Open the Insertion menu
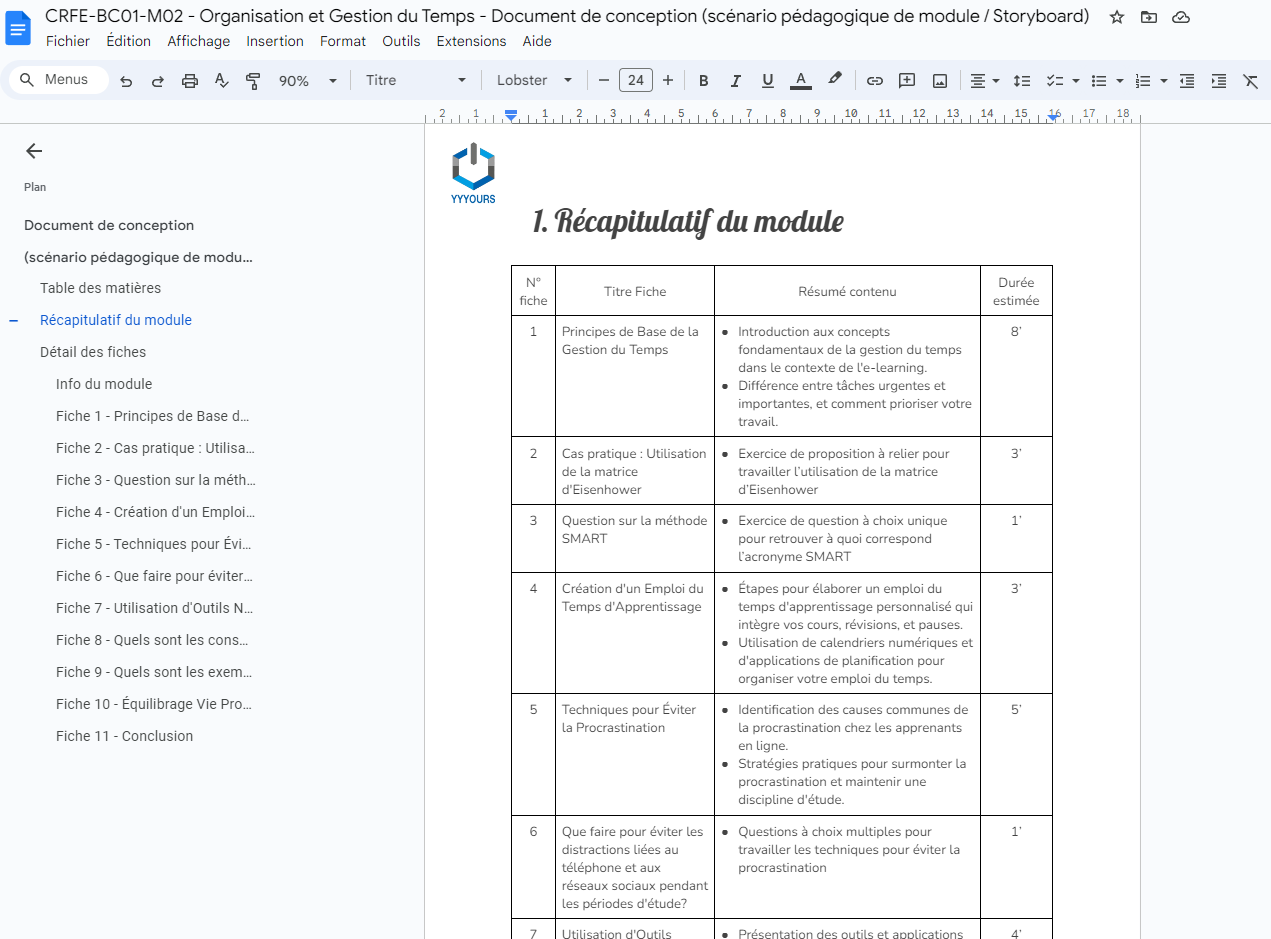Image resolution: width=1271 pixels, height=939 pixels. 275,41
